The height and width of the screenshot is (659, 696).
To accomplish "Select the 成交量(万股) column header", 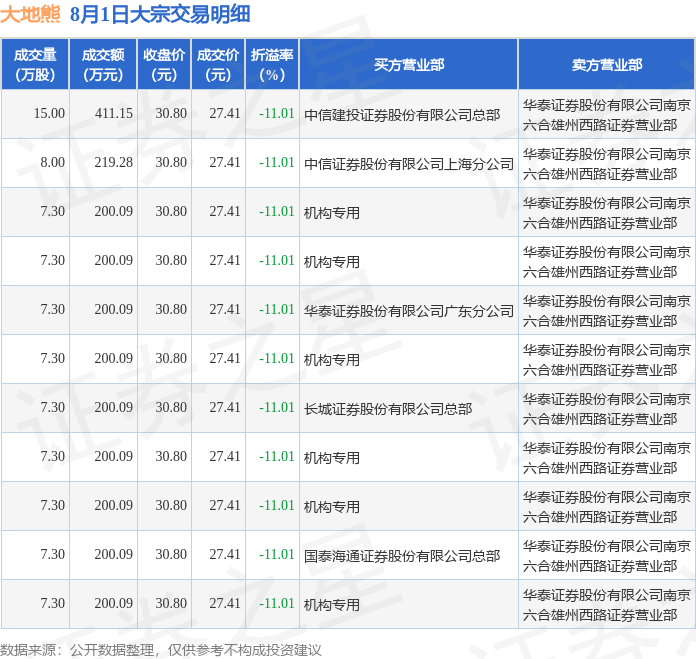I will tap(35, 65).
